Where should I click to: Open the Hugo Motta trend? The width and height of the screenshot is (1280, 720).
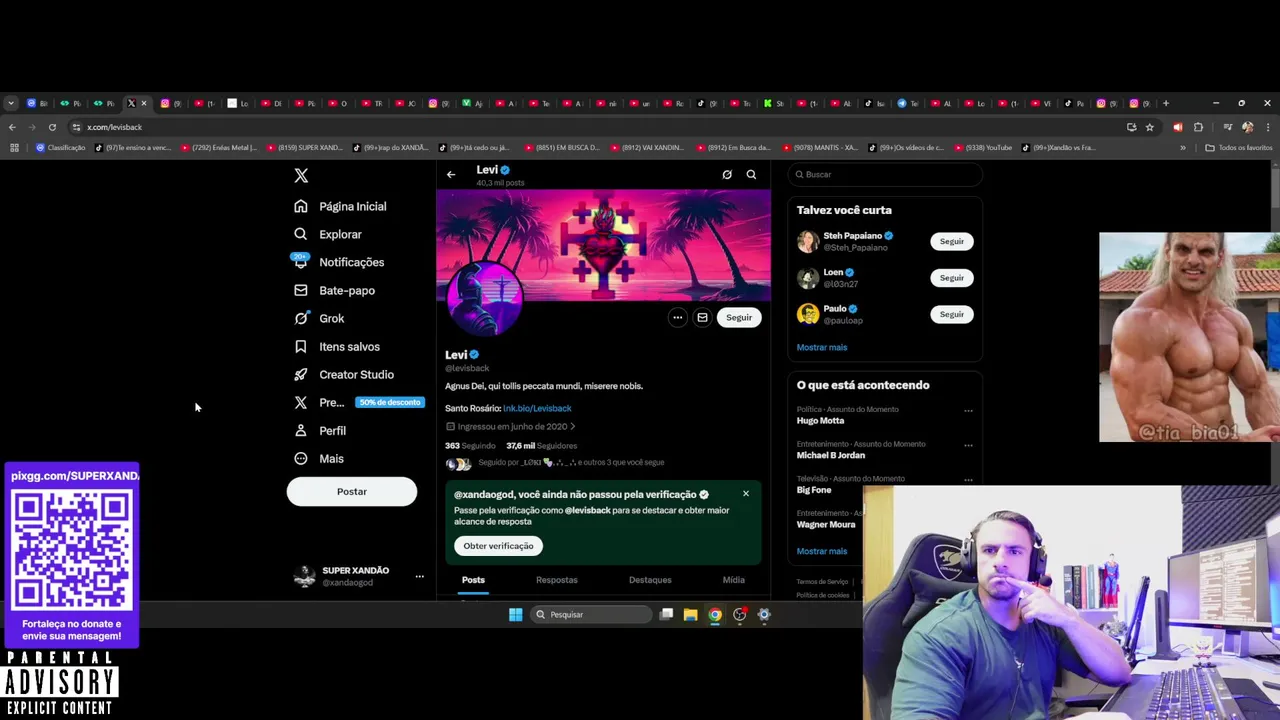tap(820, 421)
